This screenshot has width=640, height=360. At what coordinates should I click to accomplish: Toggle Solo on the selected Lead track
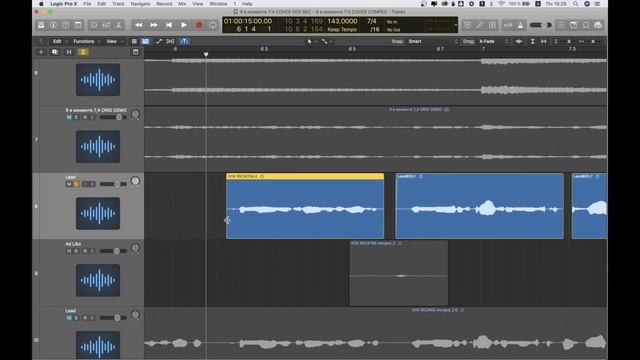coord(76,184)
